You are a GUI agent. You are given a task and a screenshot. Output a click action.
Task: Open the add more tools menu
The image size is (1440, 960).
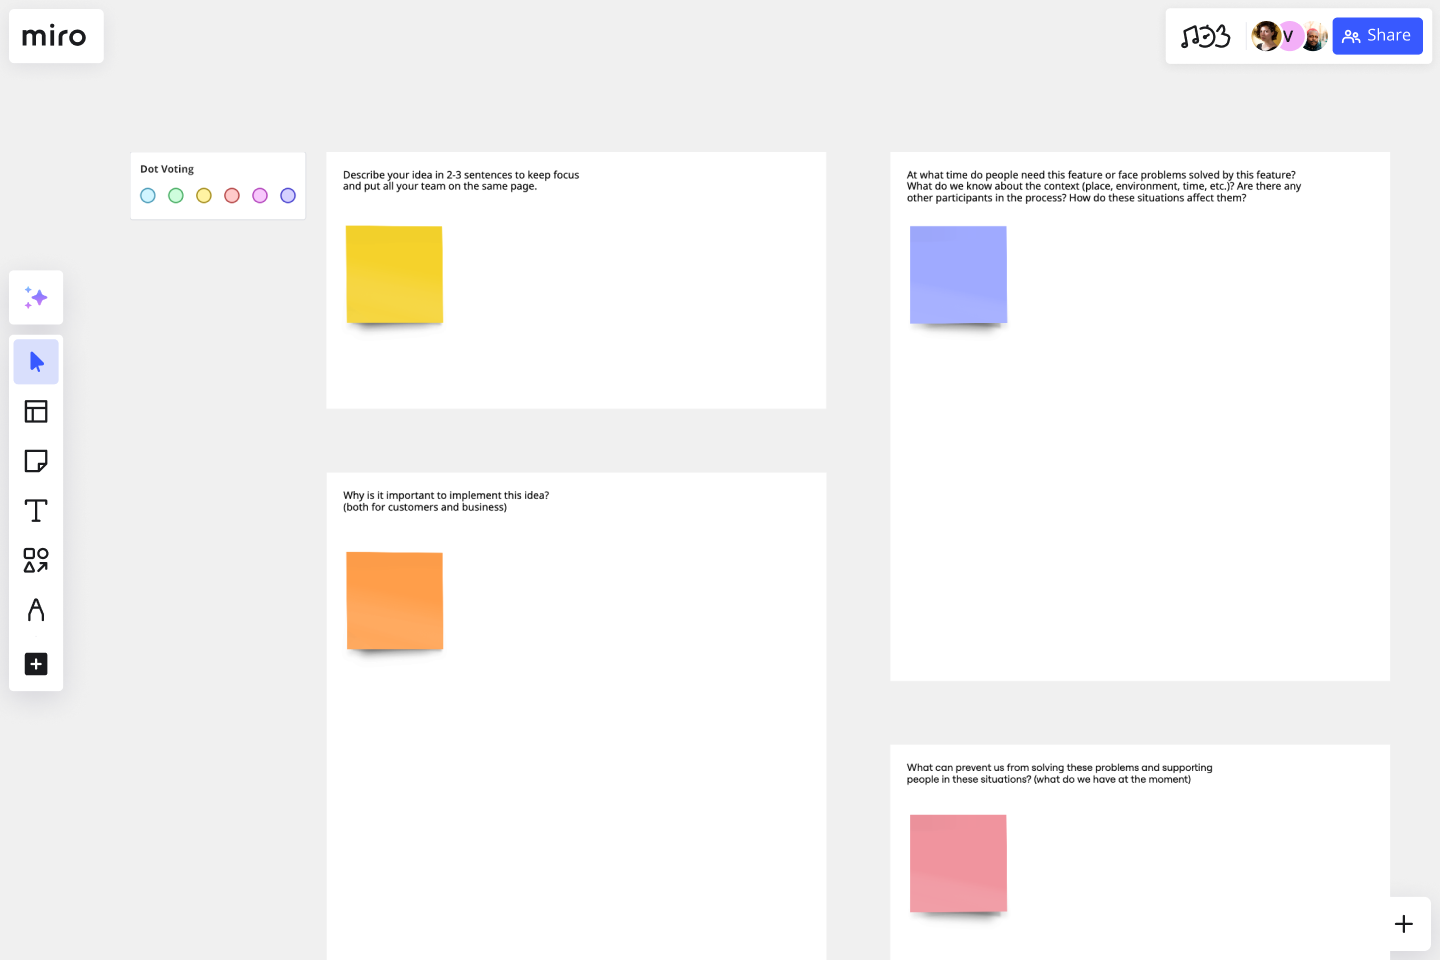coord(36,664)
